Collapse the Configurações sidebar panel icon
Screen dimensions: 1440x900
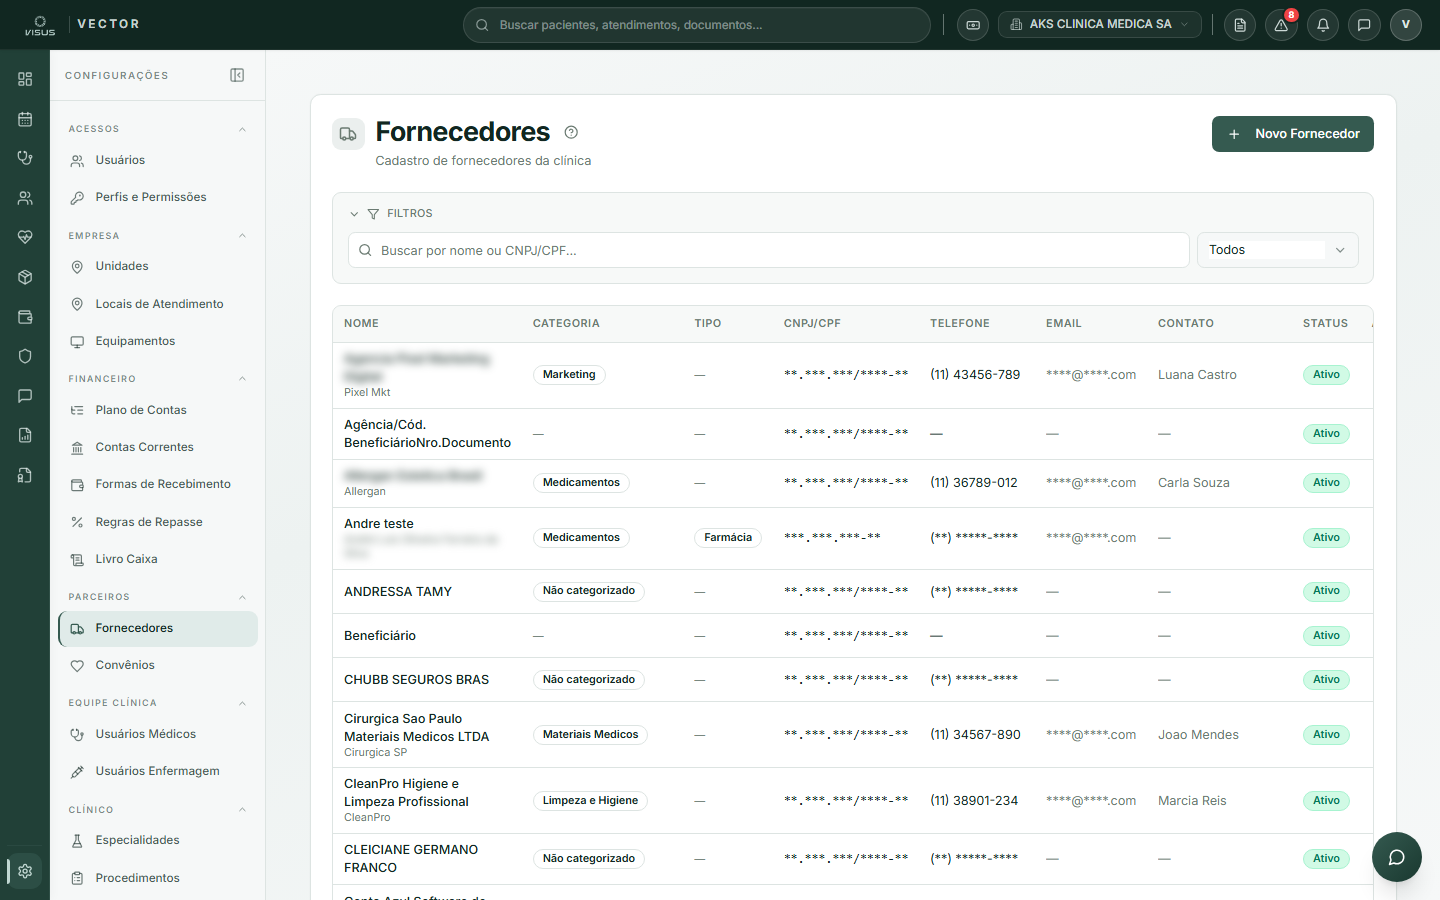[x=237, y=75]
